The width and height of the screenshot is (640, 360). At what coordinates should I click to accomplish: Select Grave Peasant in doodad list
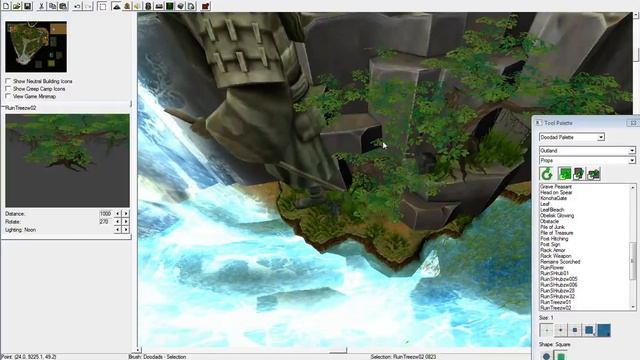[556, 187]
